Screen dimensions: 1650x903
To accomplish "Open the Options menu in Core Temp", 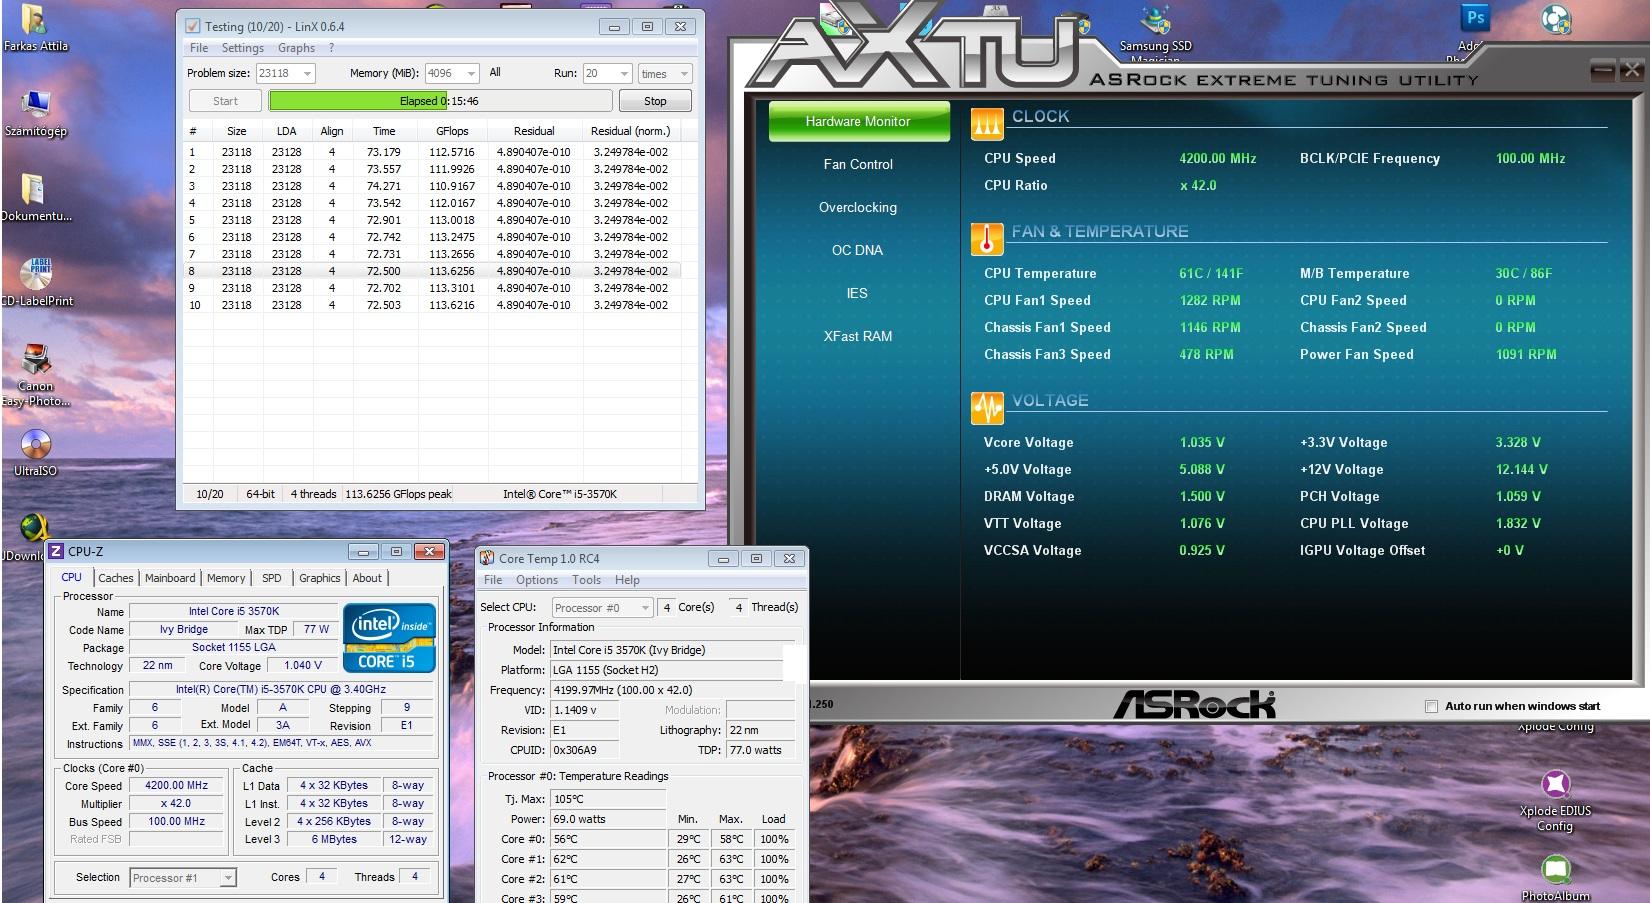I will 537,580.
